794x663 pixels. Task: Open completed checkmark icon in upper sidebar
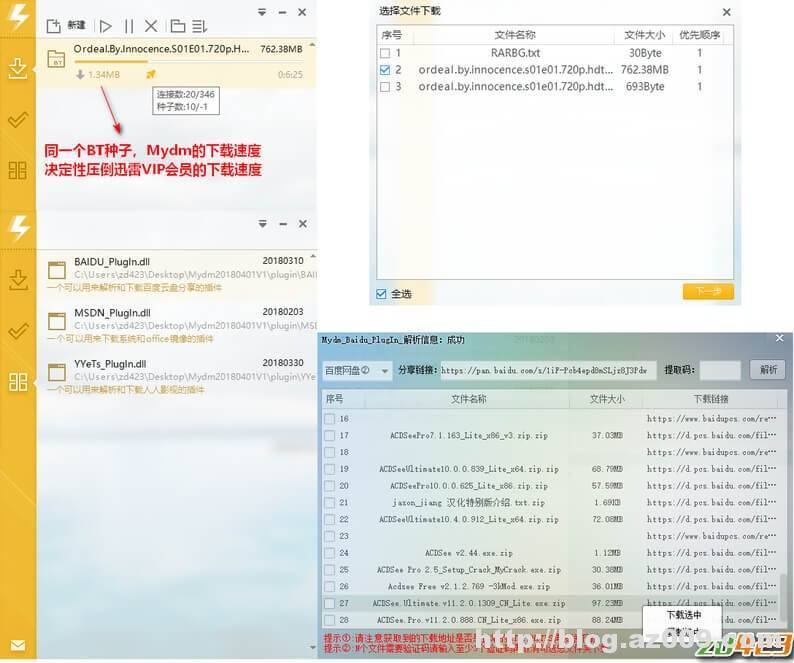[x=18, y=120]
